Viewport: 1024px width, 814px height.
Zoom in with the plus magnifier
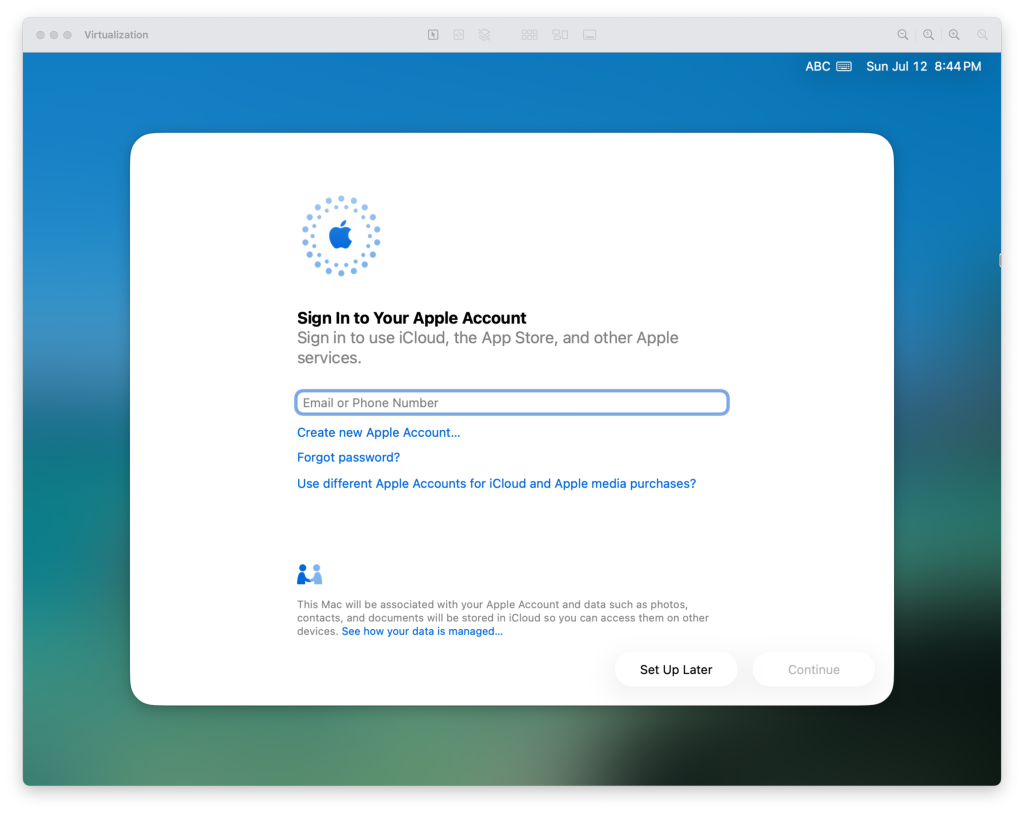coord(954,35)
